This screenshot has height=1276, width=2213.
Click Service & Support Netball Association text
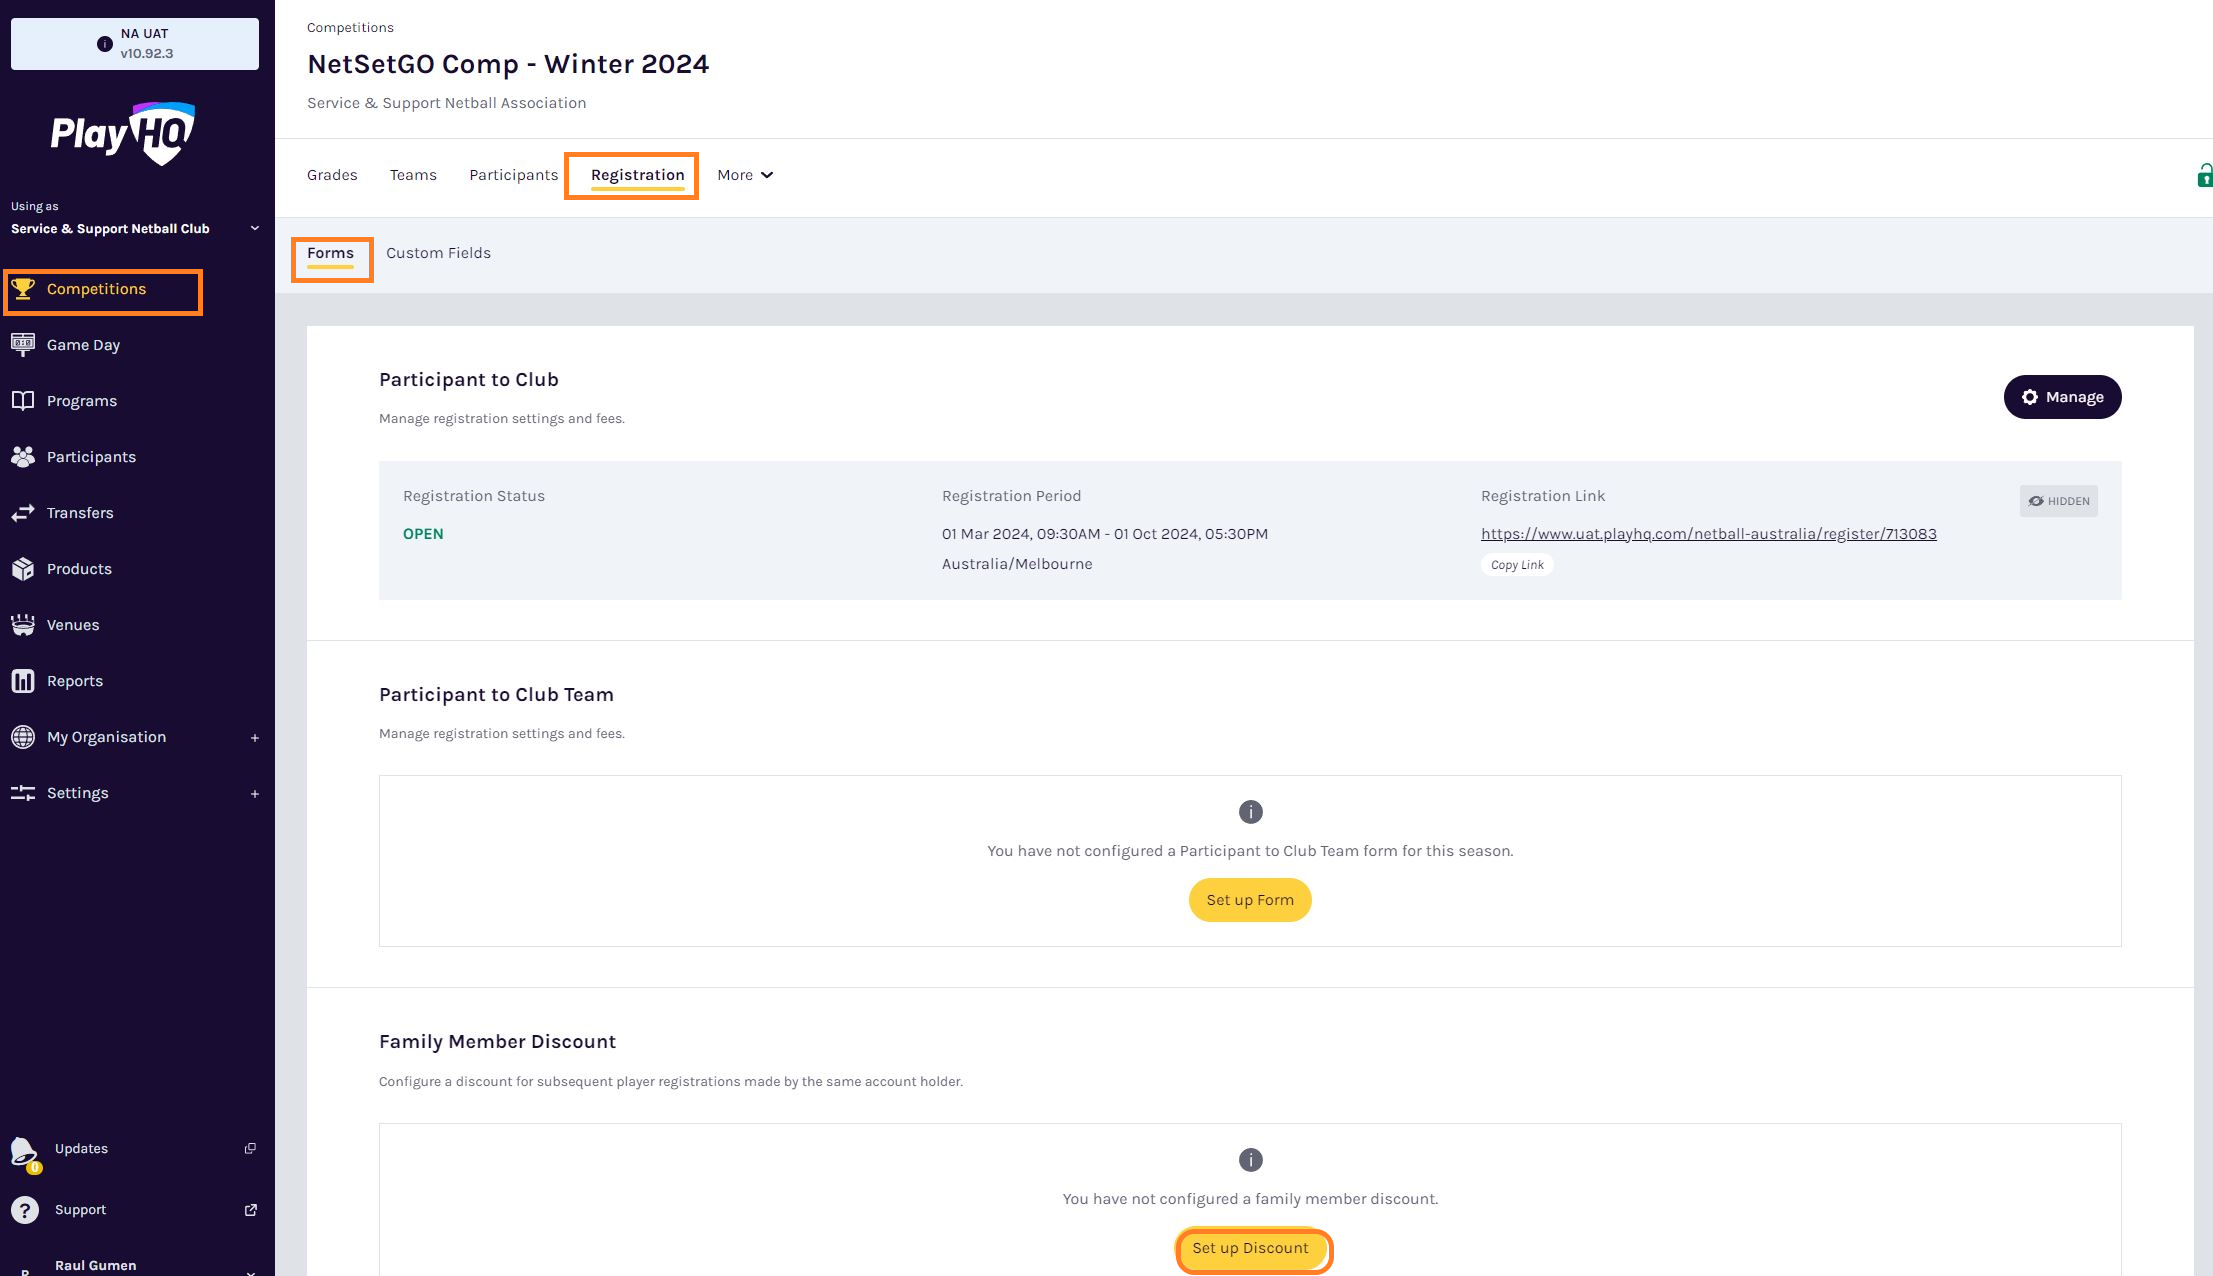tap(446, 103)
